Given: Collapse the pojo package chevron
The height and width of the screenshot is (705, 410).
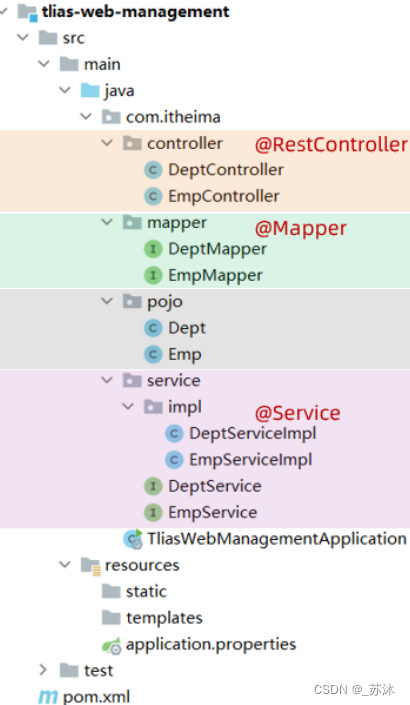Looking at the screenshot, I should pyautogui.click(x=107, y=301).
